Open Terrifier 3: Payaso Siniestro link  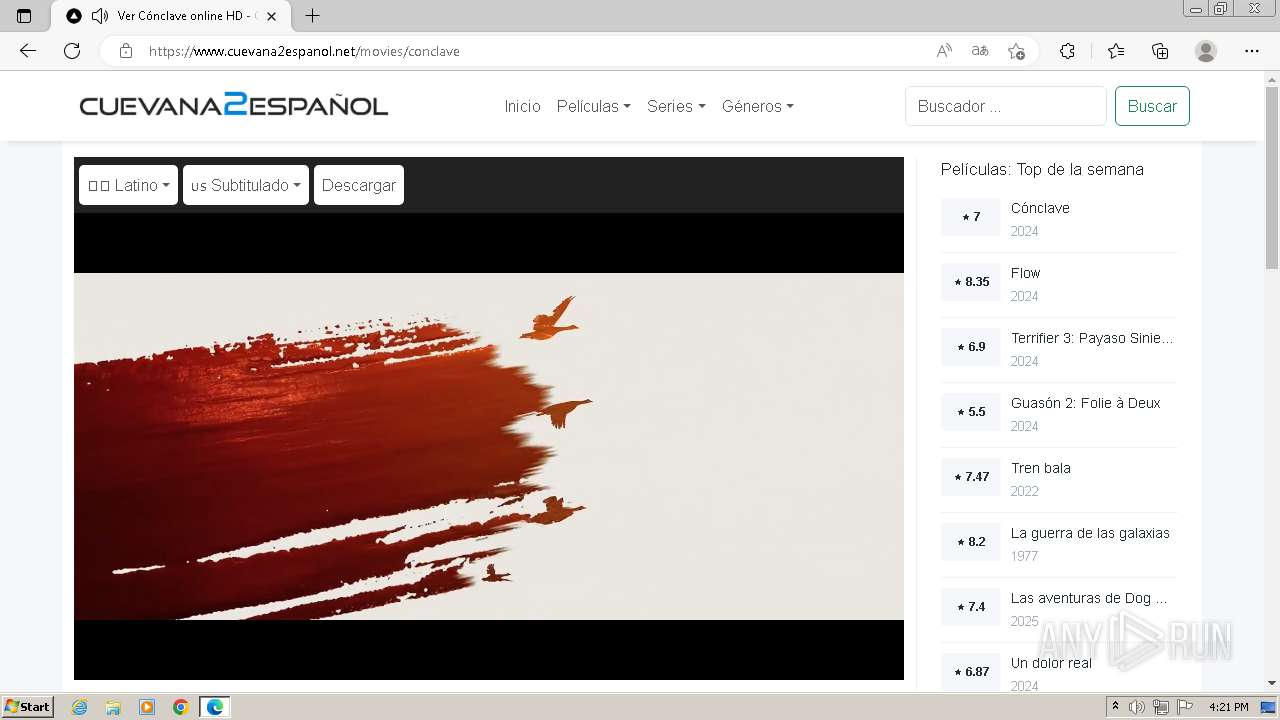1092,338
